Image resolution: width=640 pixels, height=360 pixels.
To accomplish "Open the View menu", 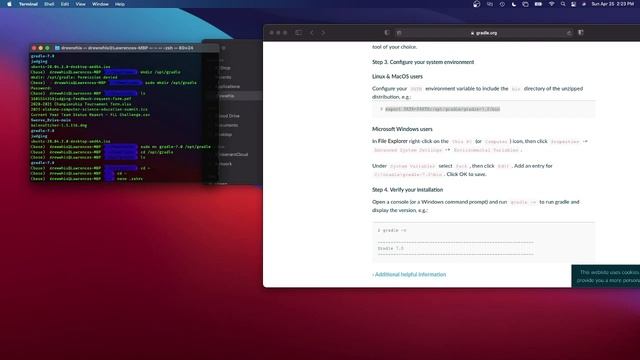I will pos(80,4).
